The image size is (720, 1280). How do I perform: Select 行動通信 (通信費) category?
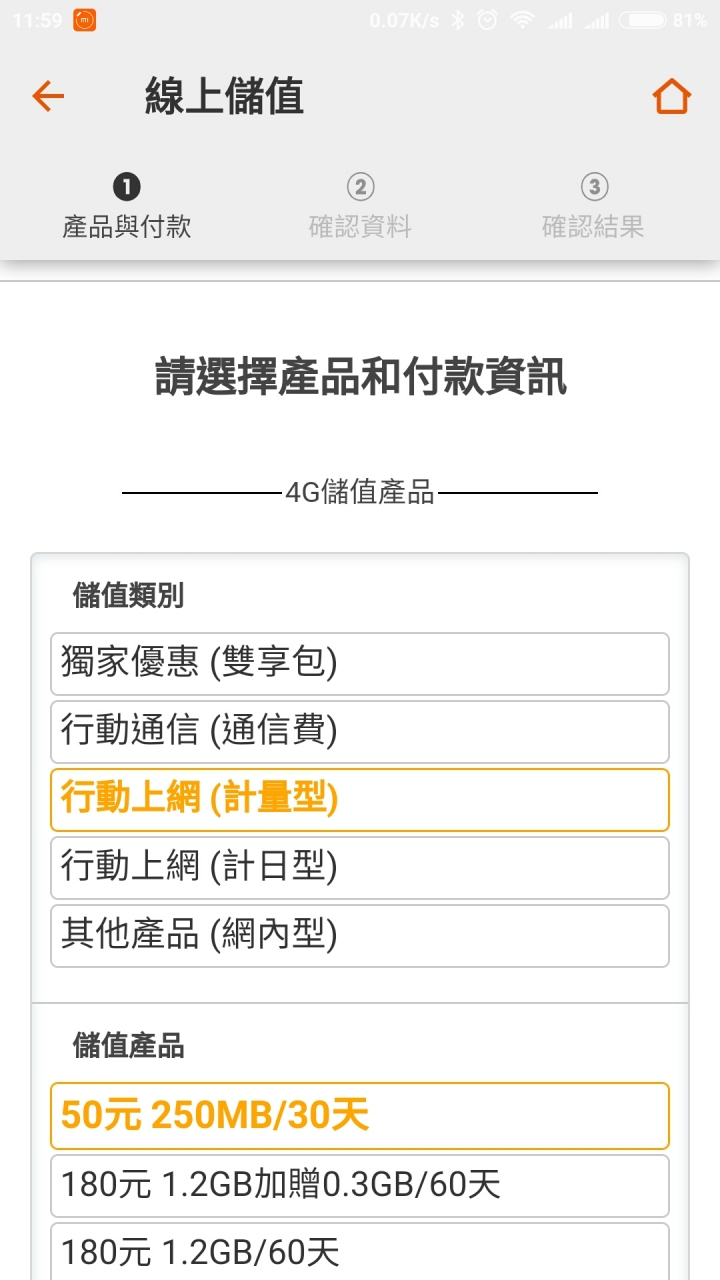point(360,732)
